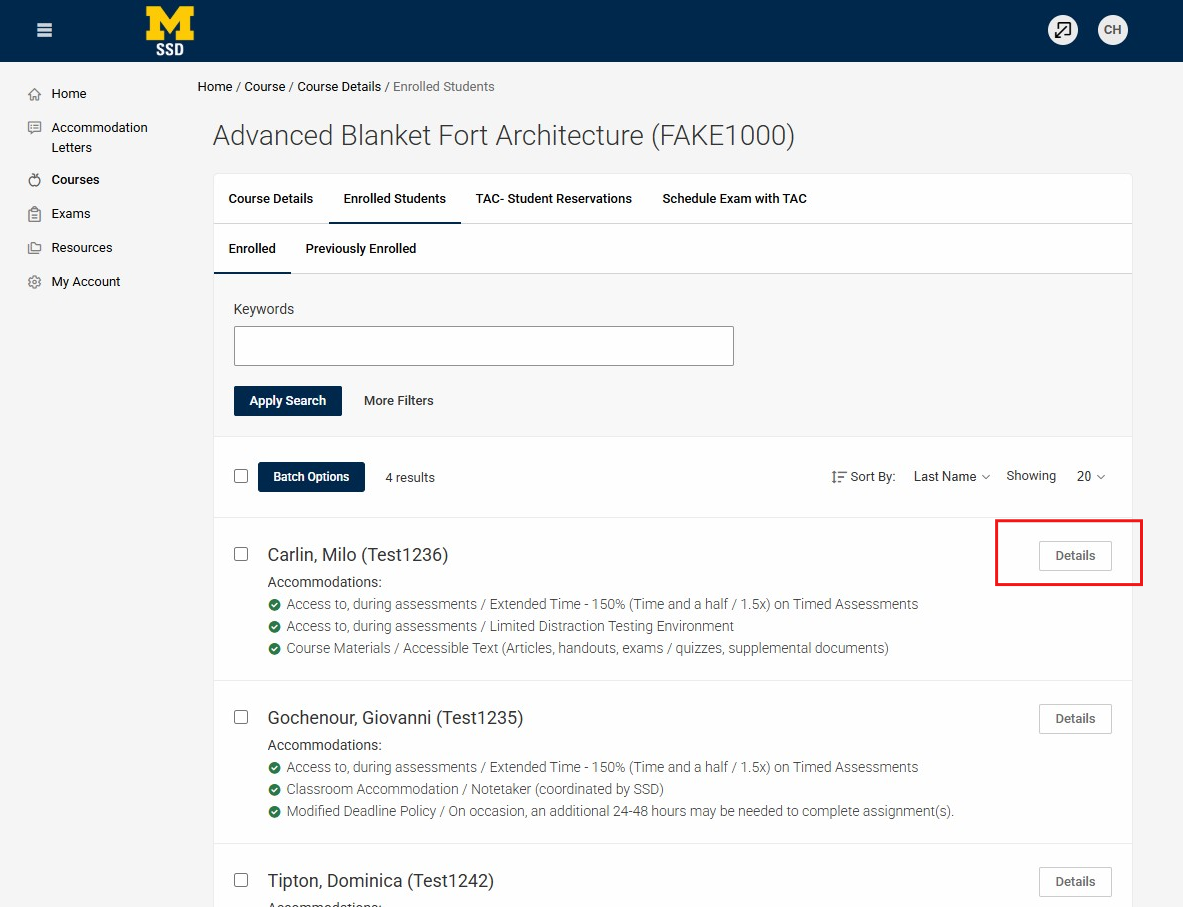The height and width of the screenshot is (907, 1183).
Task: Expand More Filters
Action: click(398, 401)
